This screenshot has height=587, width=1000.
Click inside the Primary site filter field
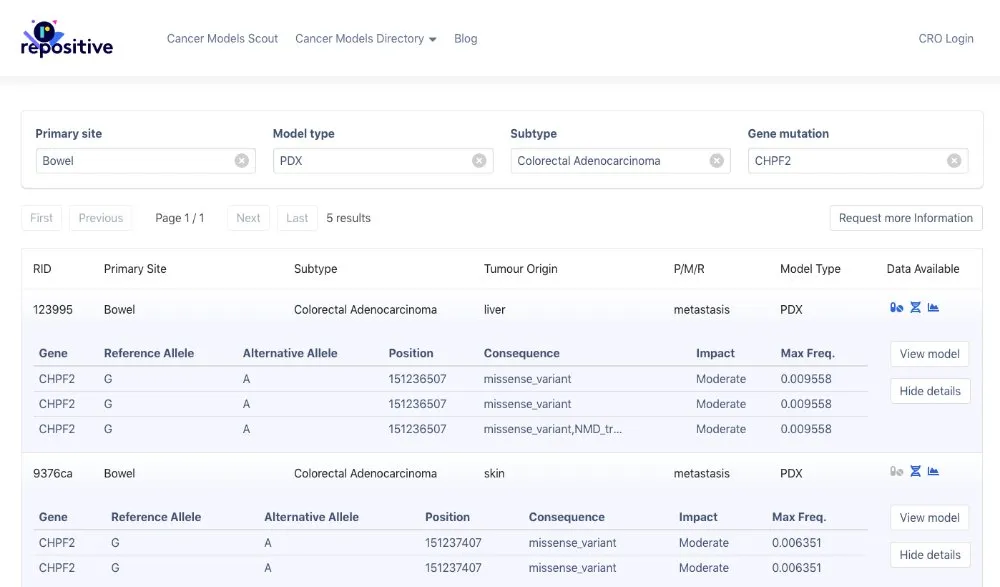(x=130, y=160)
